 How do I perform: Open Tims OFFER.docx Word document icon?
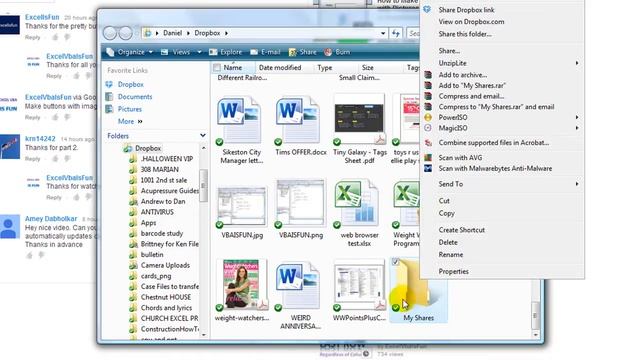point(298,120)
